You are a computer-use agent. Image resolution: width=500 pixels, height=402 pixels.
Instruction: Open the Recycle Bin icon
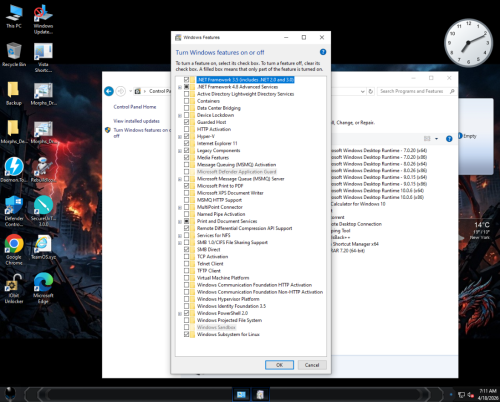coord(14,55)
